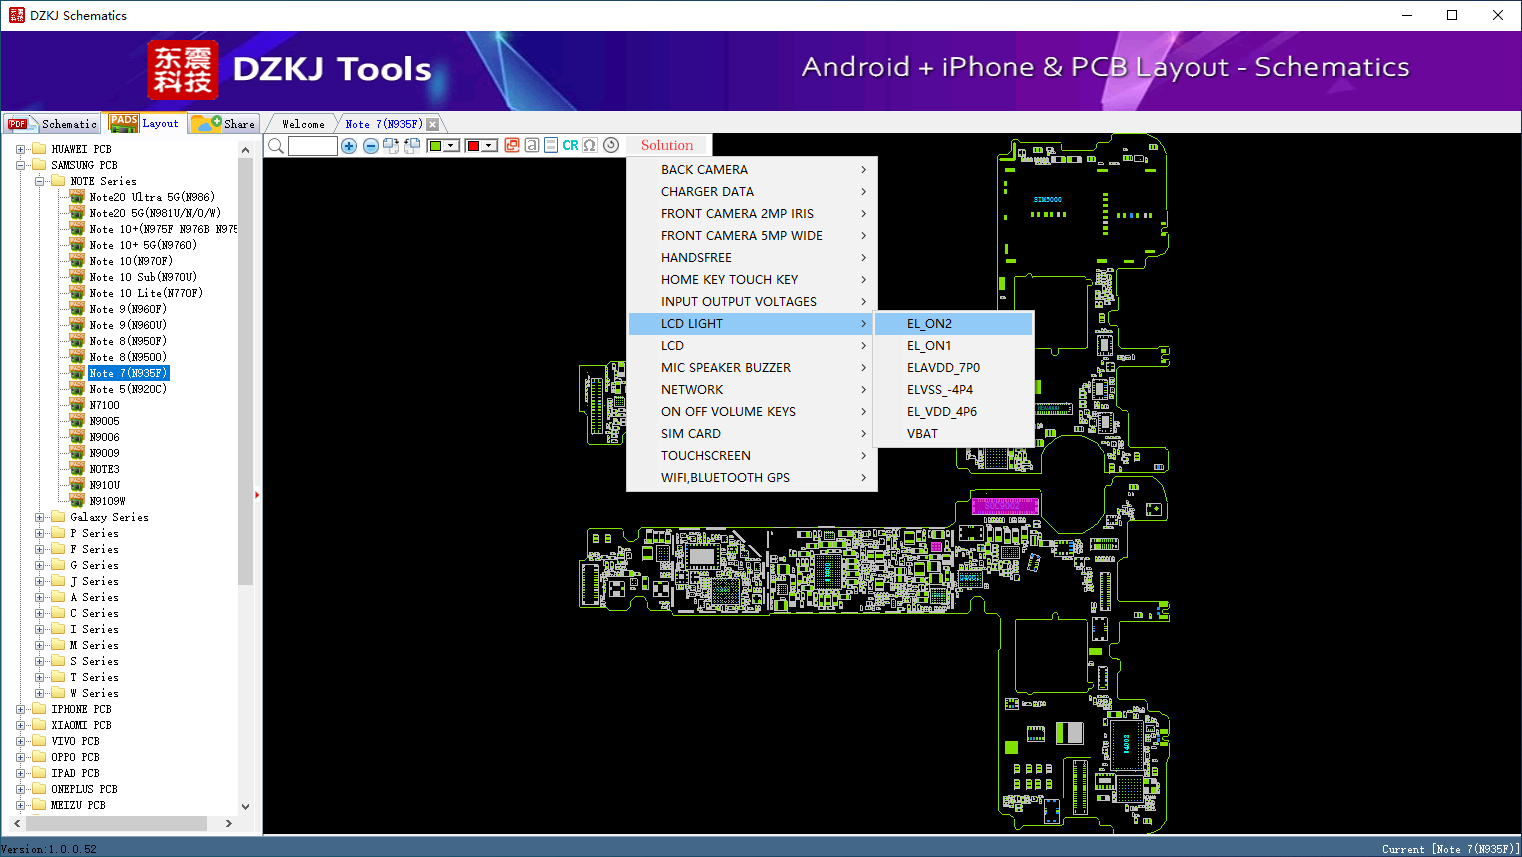
Task: Click the blue minus zoom-out icon
Action: 371,146
